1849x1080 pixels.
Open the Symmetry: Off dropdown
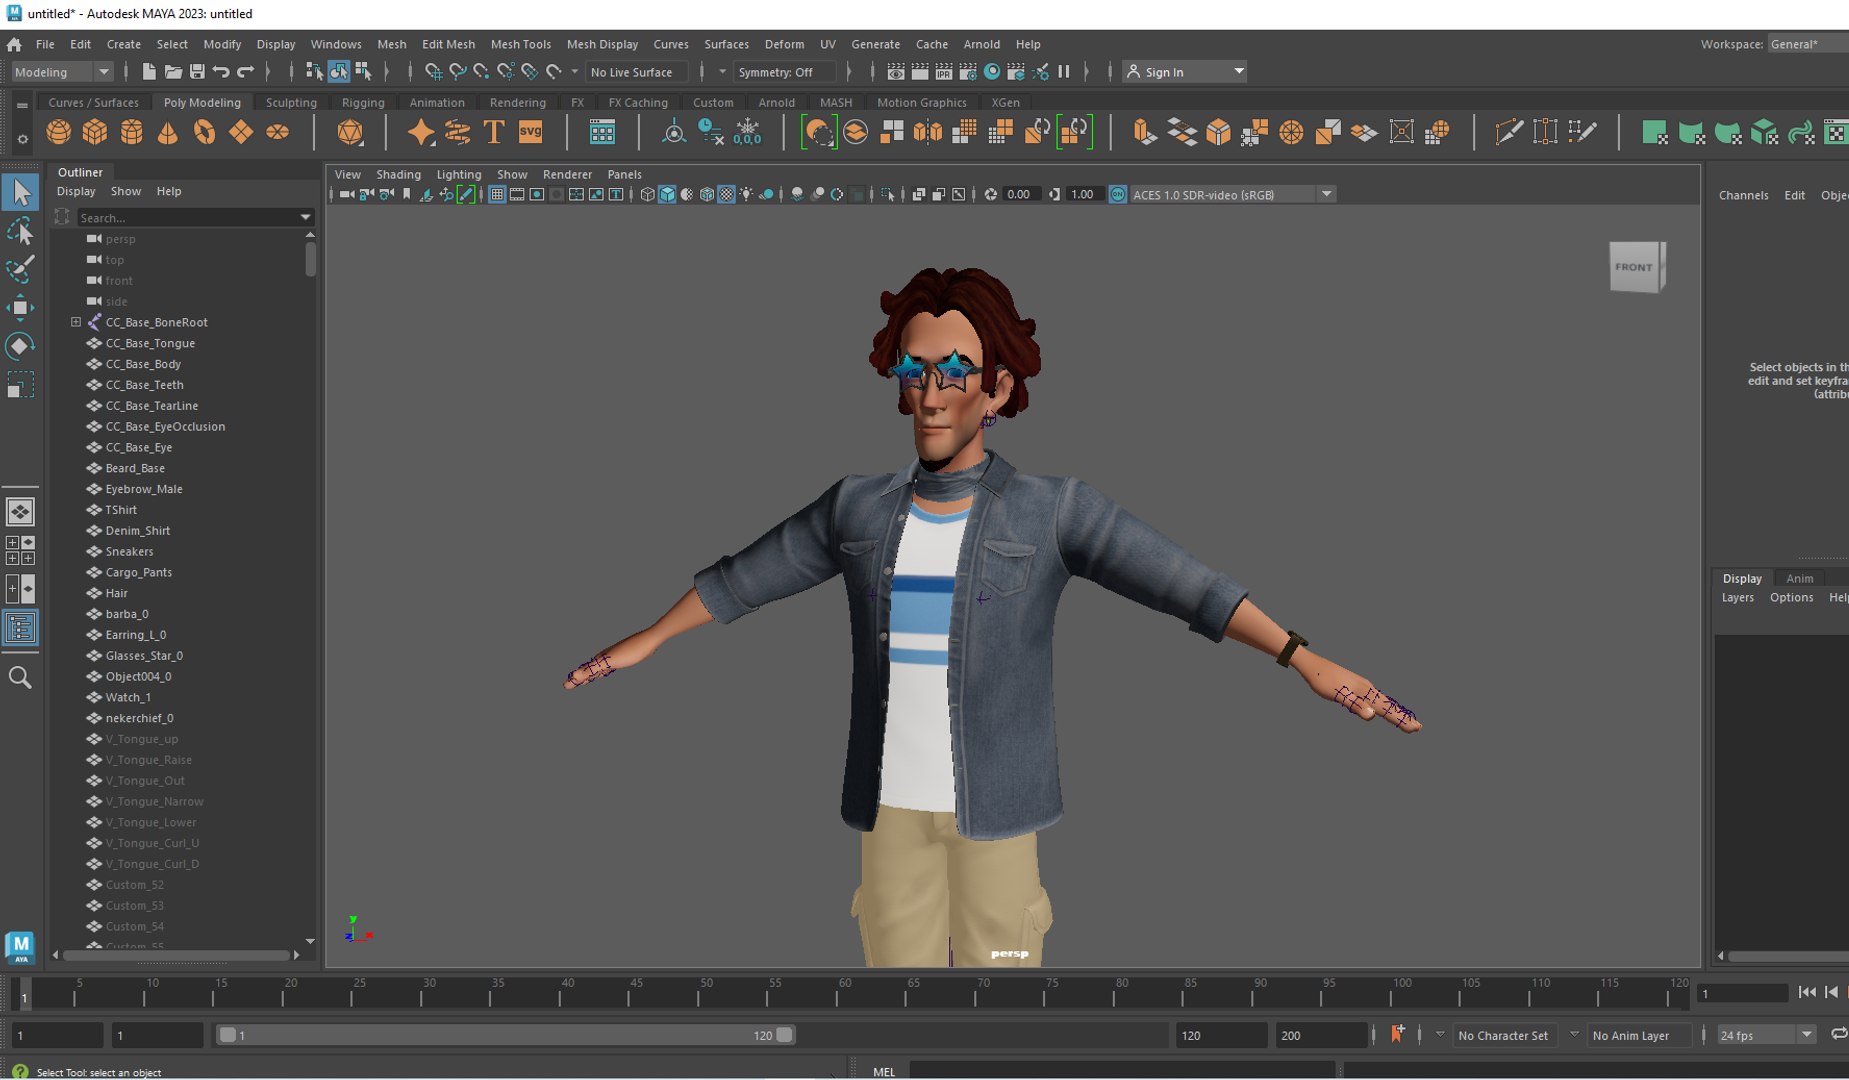point(785,72)
